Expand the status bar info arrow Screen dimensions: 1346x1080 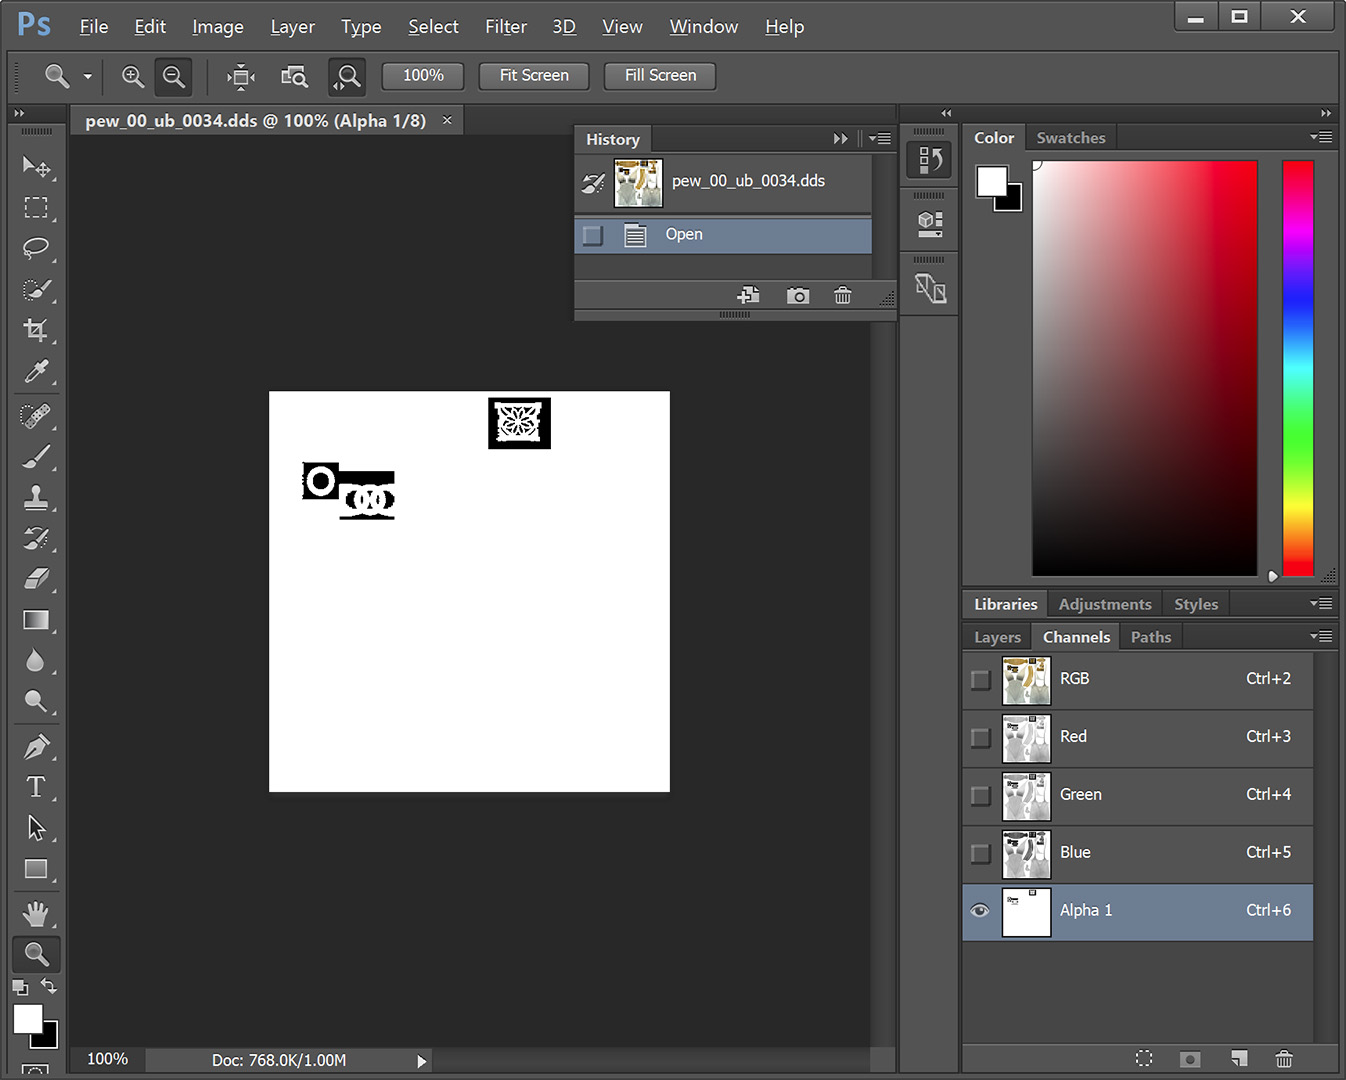421,1061
